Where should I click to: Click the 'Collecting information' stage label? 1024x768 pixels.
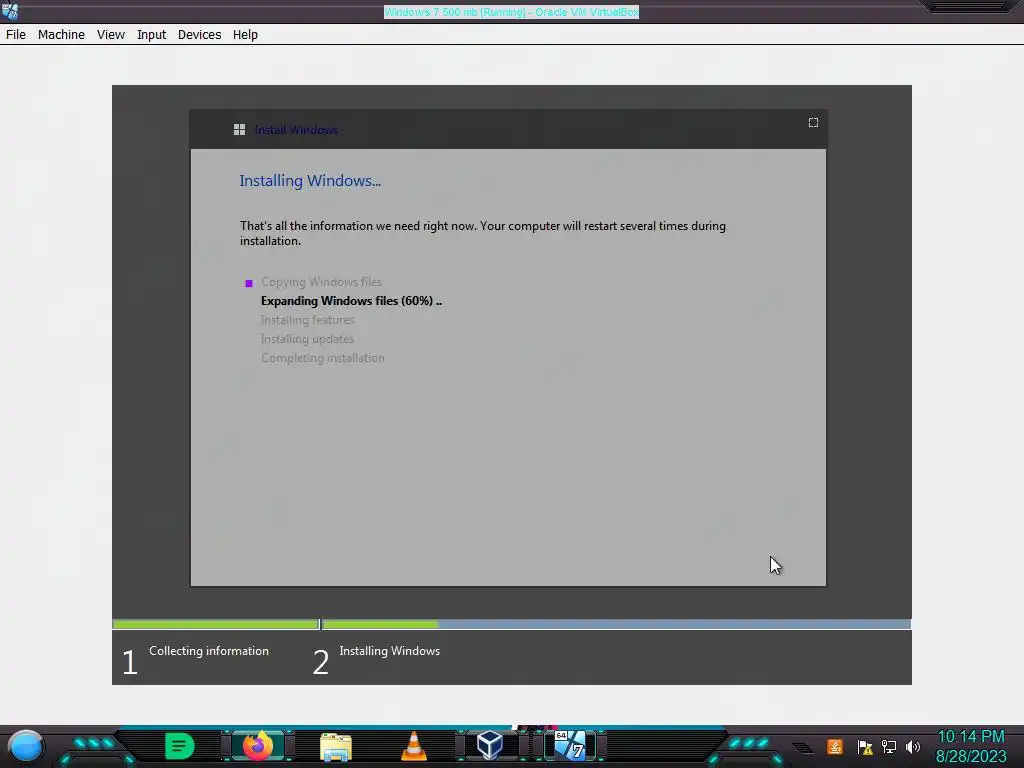(x=209, y=651)
